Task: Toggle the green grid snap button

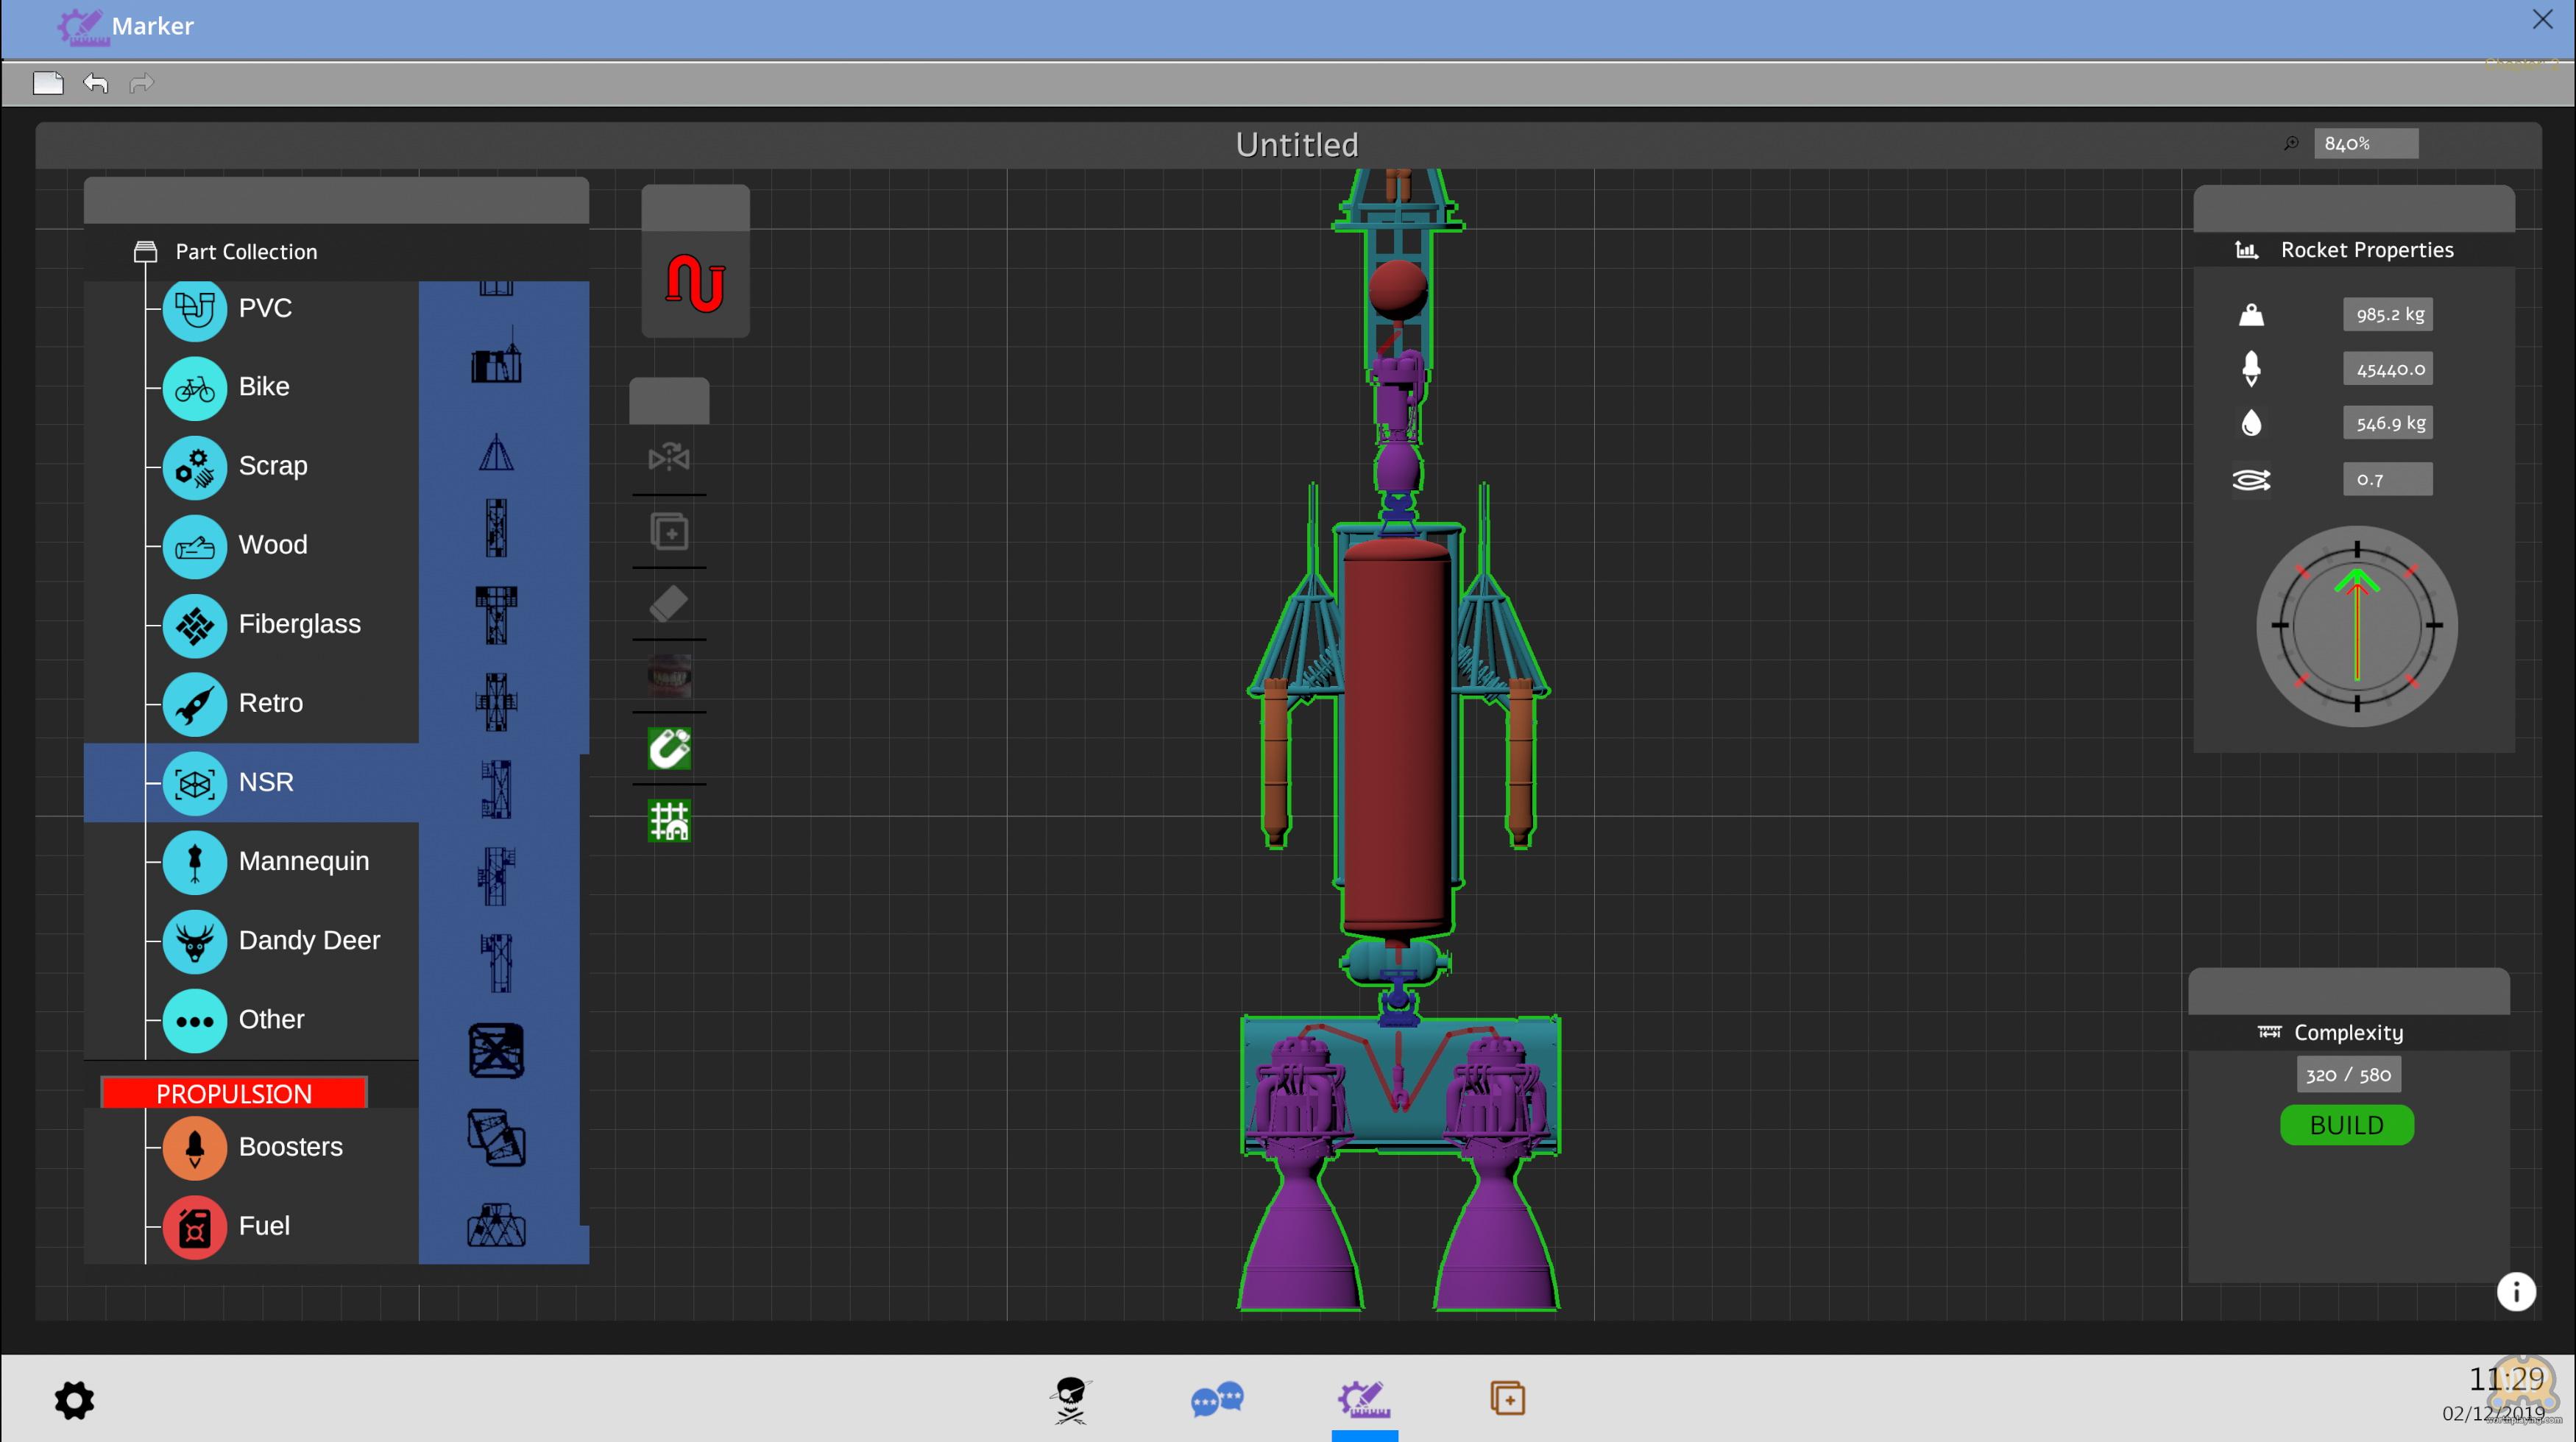Action: point(669,821)
